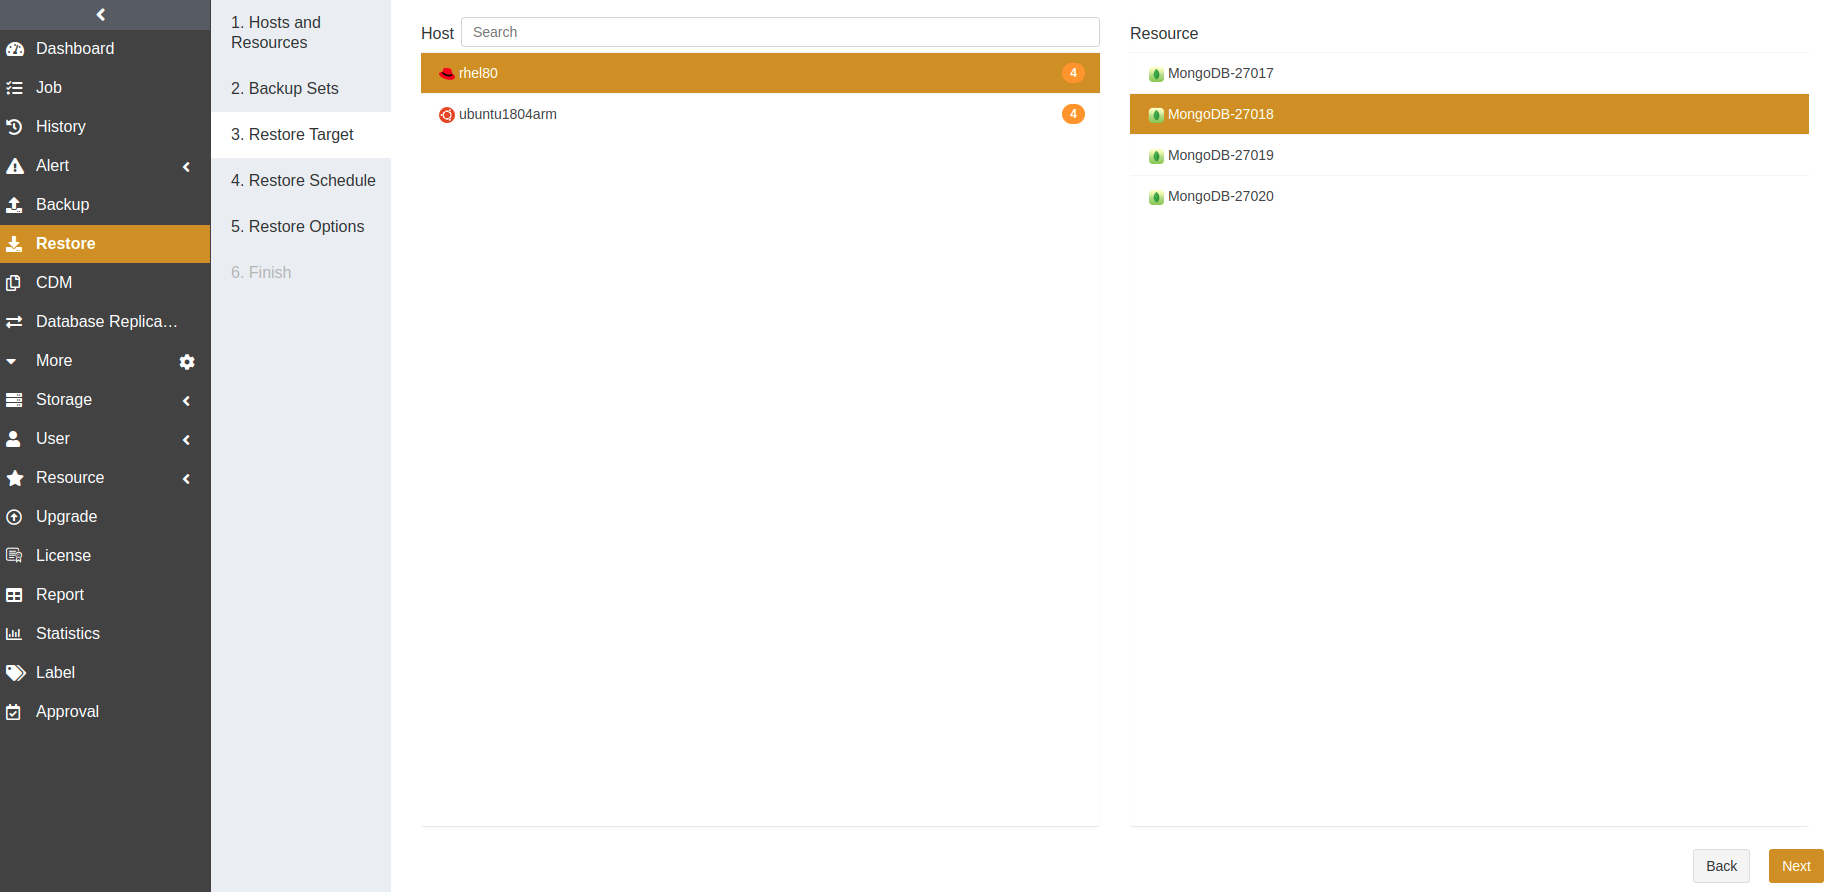The width and height of the screenshot is (1829, 892).
Task: Click the History clock icon
Action: coord(15,127)
